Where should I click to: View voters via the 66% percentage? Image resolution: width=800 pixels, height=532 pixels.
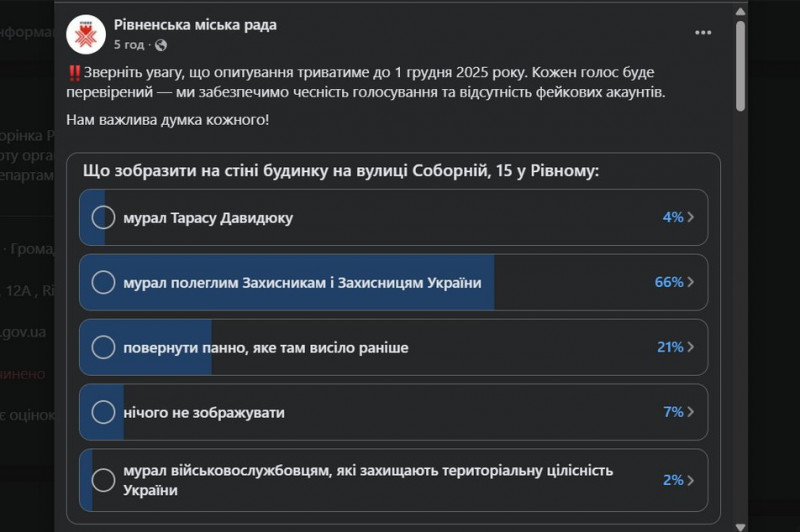coord(668,283)
